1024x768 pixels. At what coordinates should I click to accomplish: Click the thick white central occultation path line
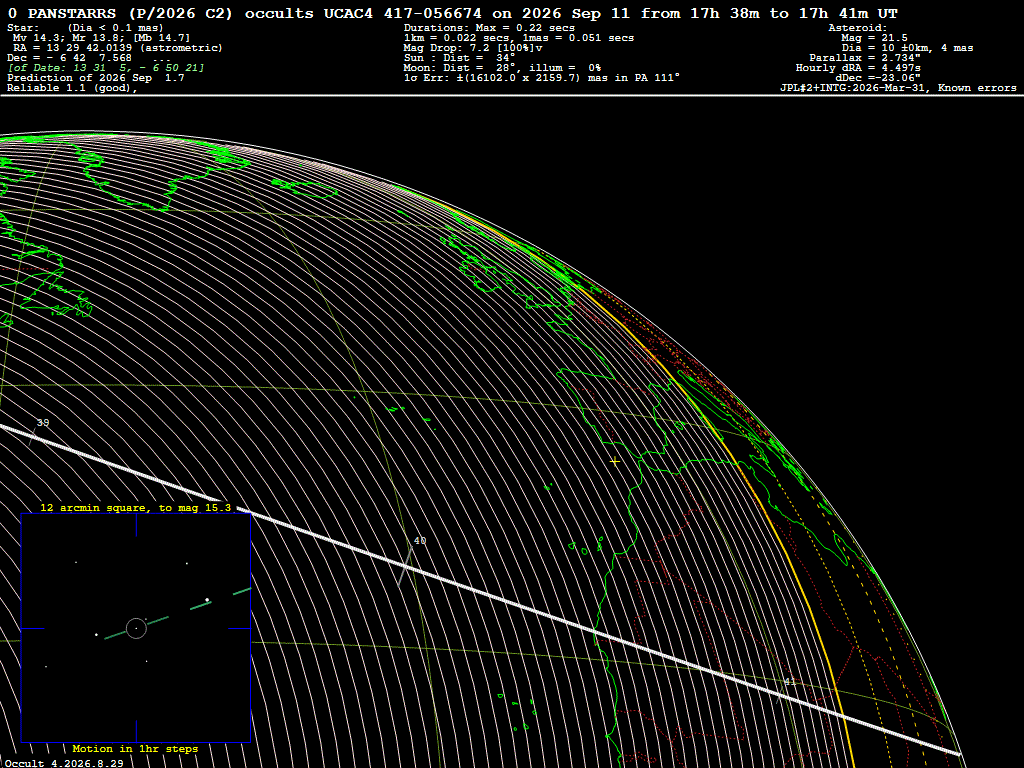pyautogui.click(x=479, y=590)
